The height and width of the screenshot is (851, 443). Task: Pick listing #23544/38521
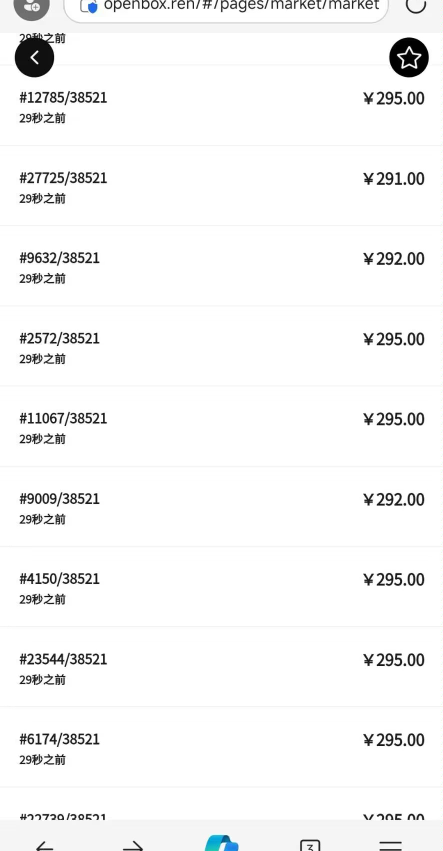[x=222, y=667]
